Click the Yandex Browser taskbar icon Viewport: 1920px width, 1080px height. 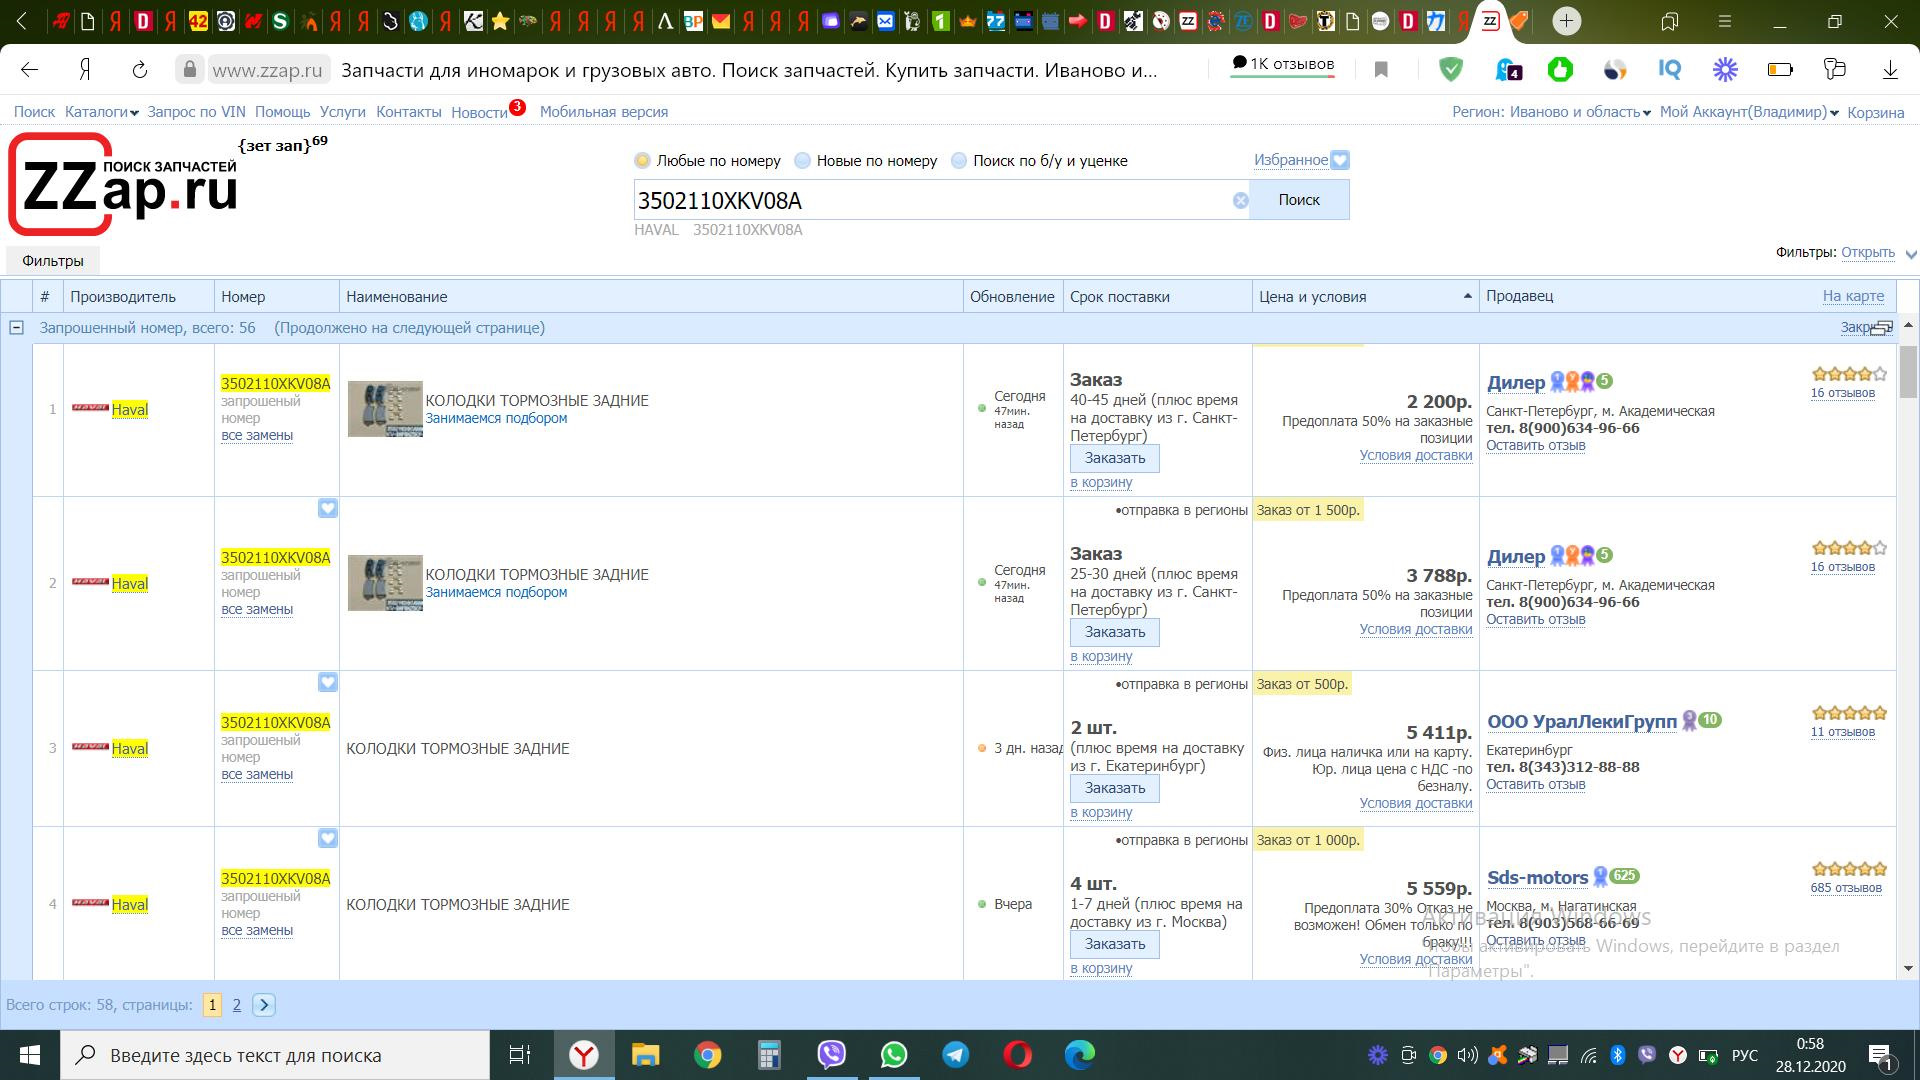[x=584, y=1055]
